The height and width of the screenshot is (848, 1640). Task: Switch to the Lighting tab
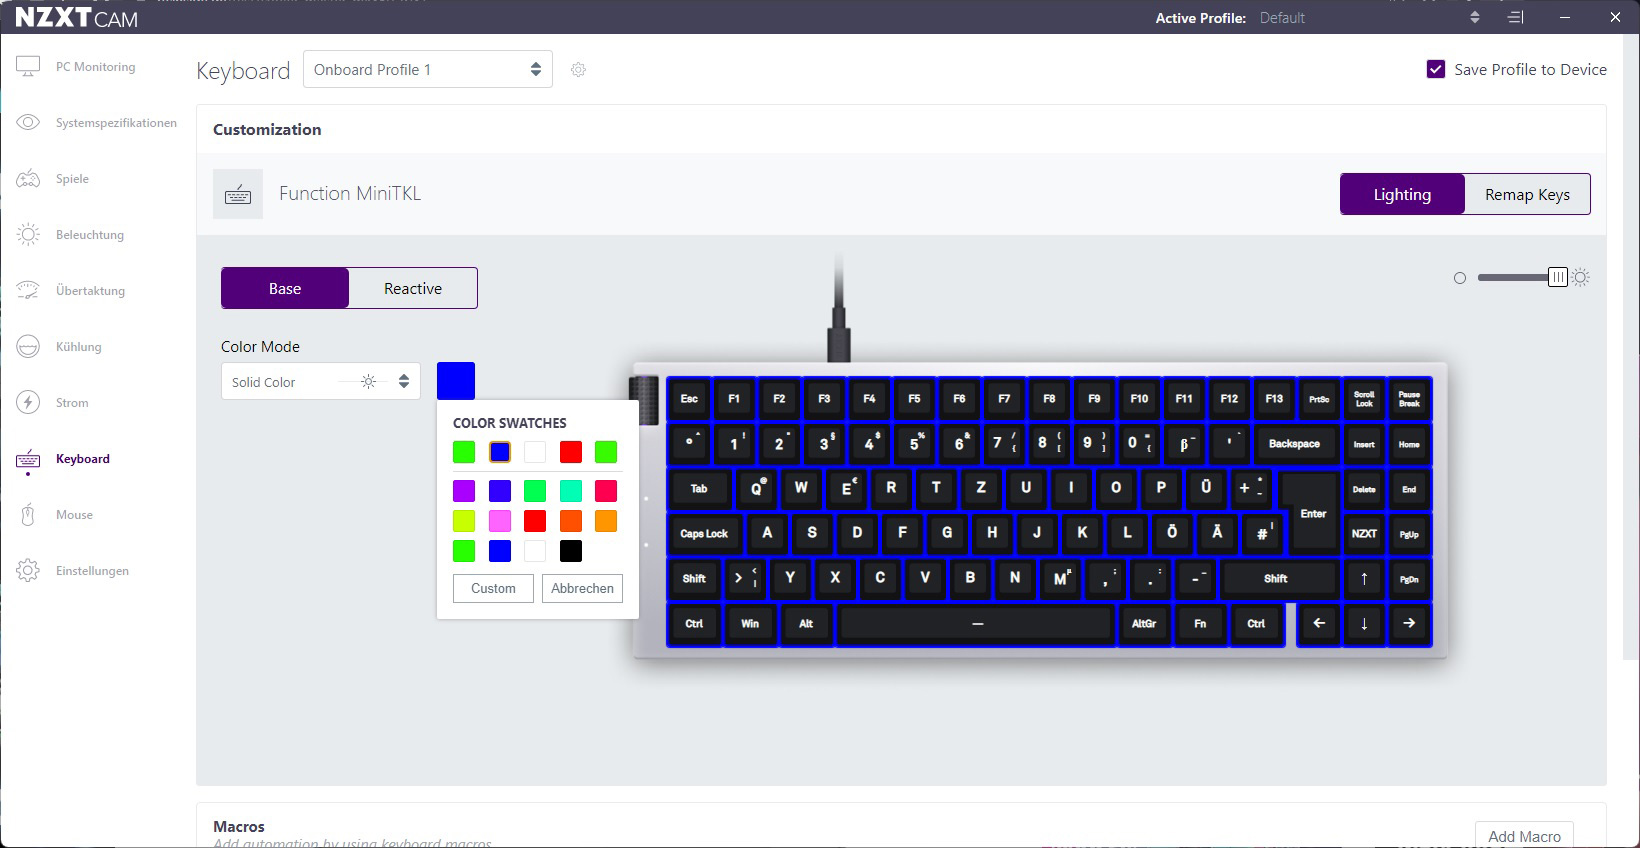point(1402,194)
